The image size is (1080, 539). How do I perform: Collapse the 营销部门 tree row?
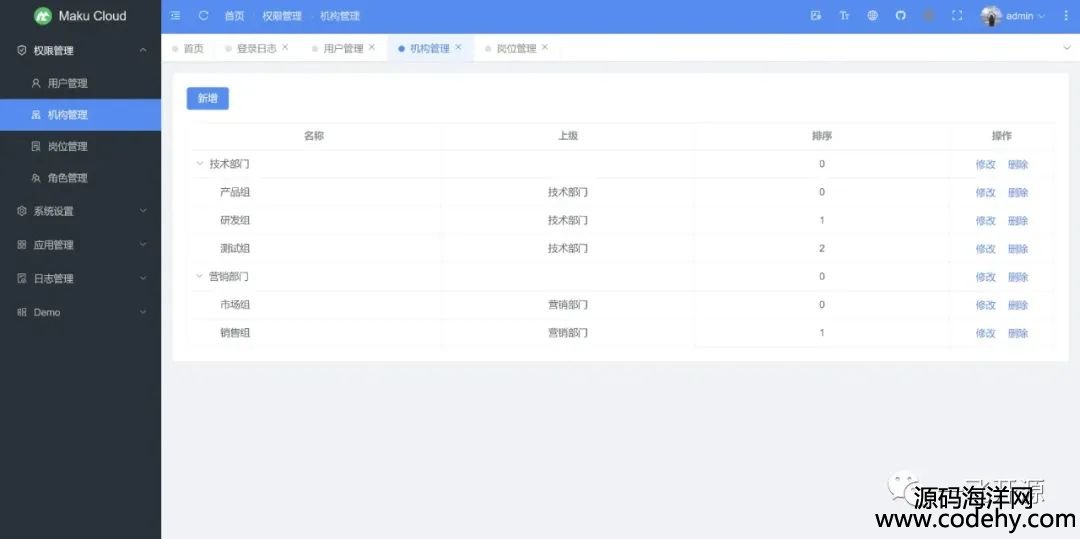click(x=198, y=276)
